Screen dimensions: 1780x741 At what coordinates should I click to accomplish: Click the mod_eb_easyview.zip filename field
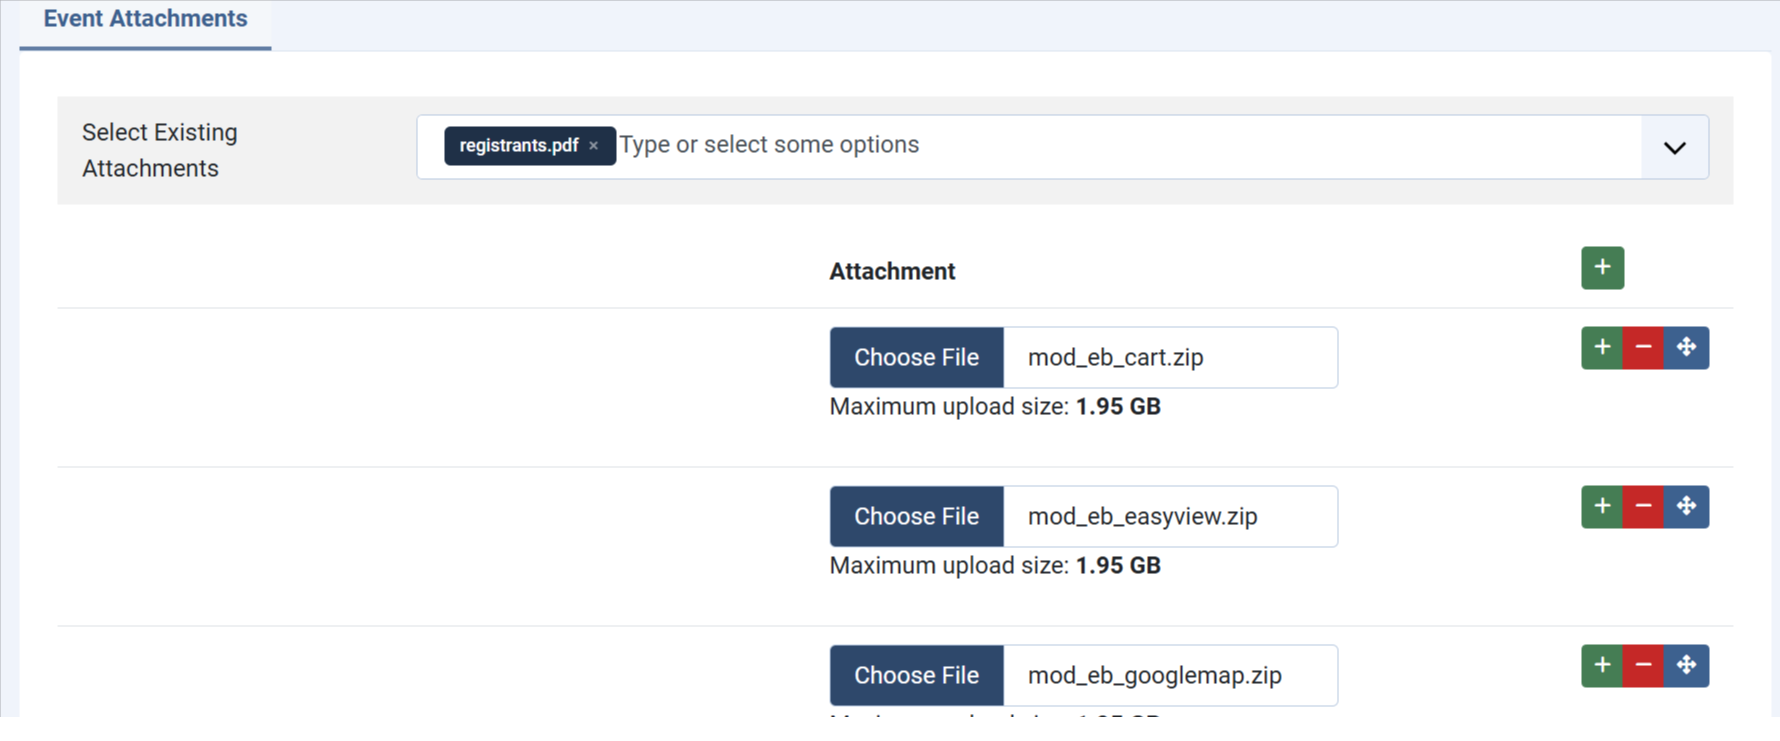click(1170, 517)
